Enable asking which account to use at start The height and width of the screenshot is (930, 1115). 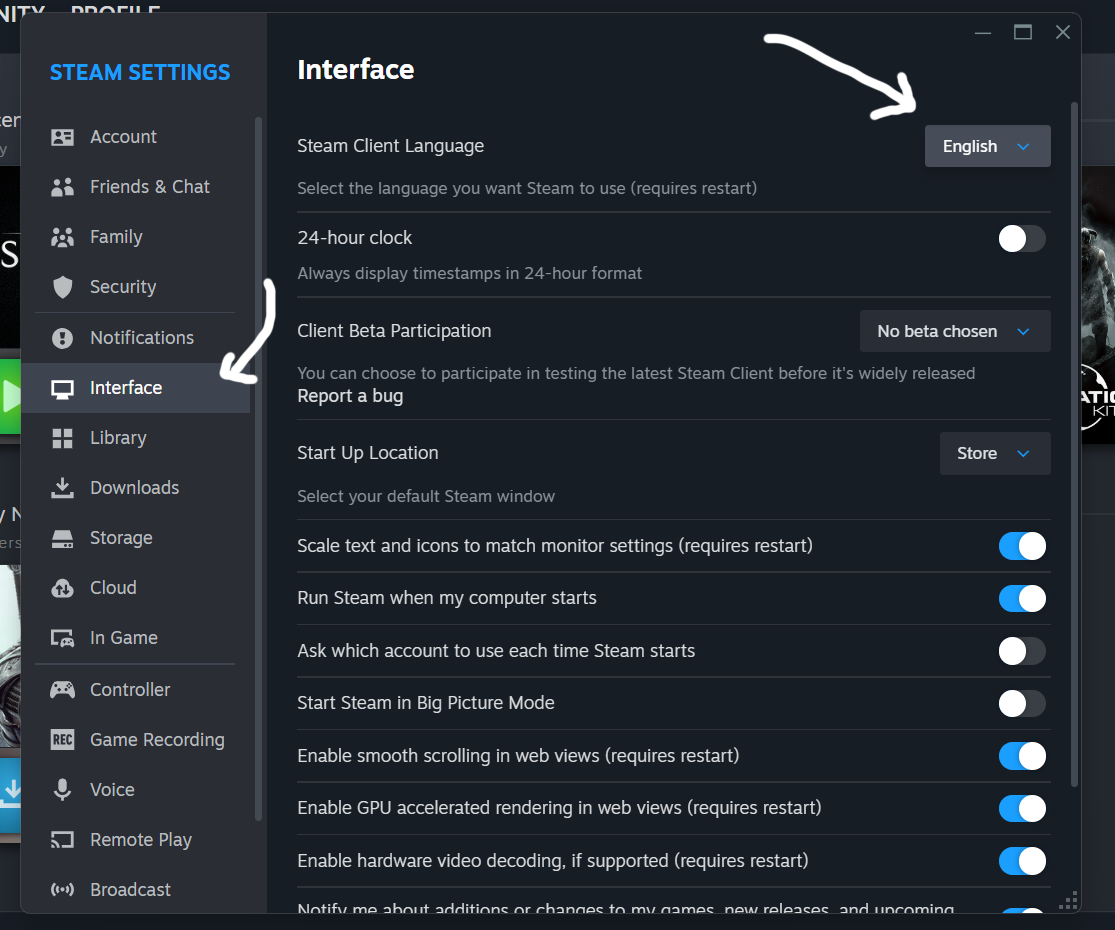[1022, 651]
